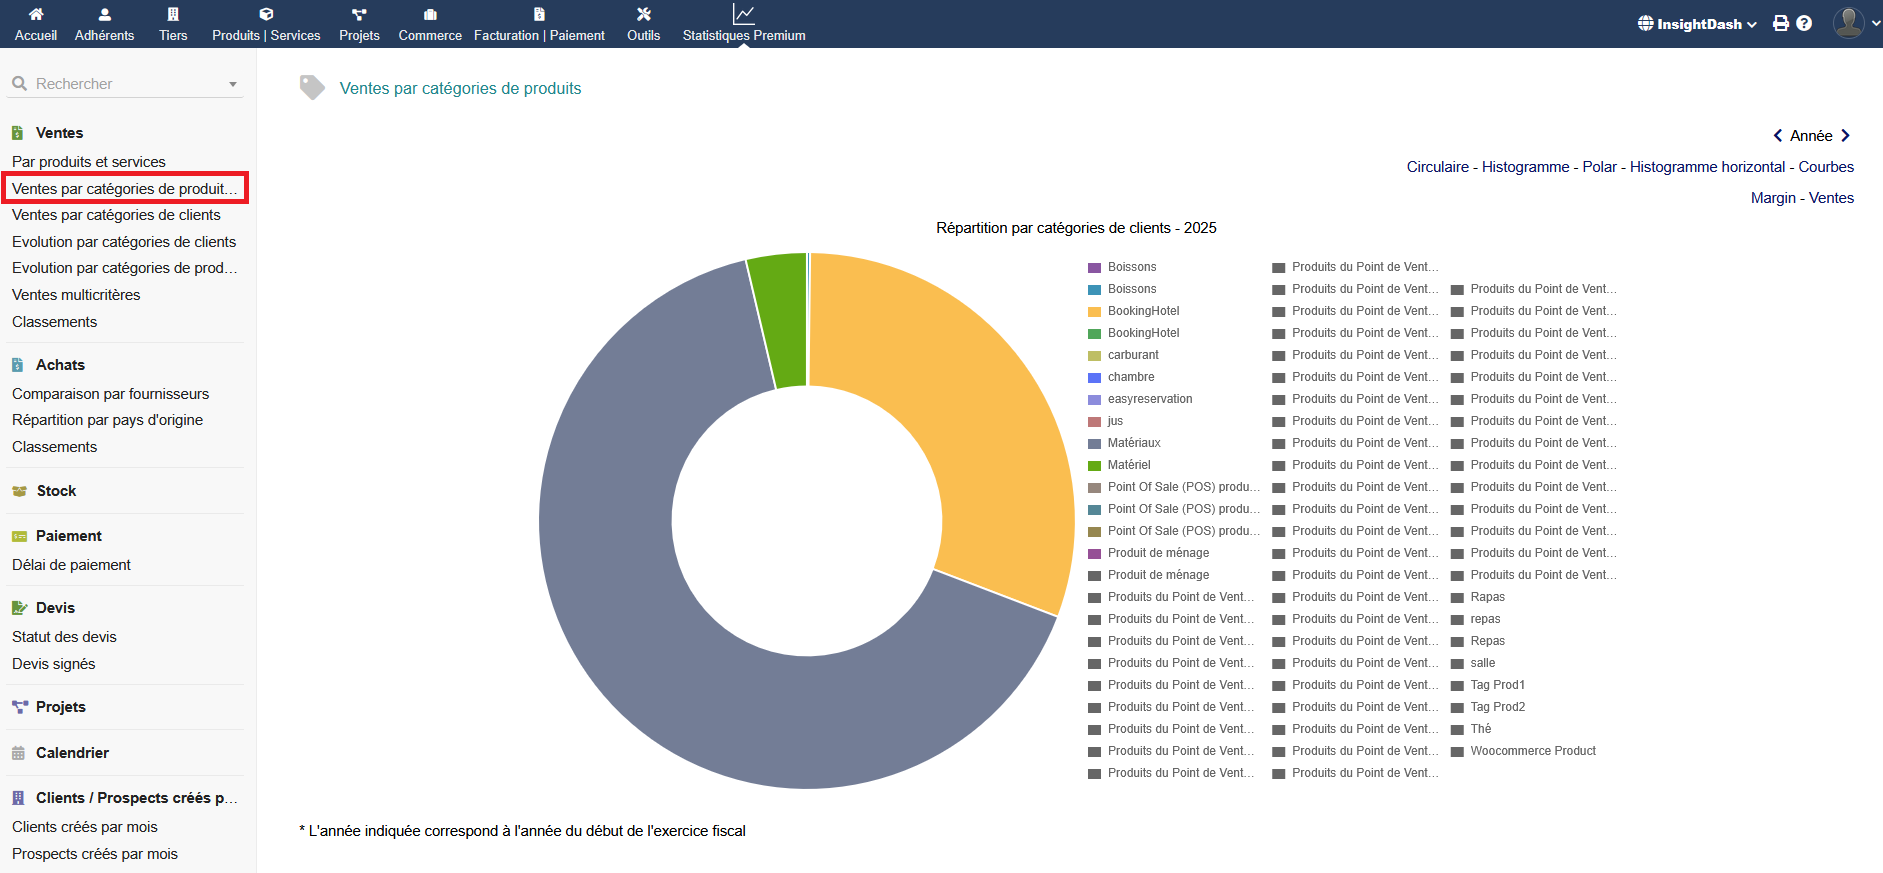Open the help question mark icon

coord(1804,23)
